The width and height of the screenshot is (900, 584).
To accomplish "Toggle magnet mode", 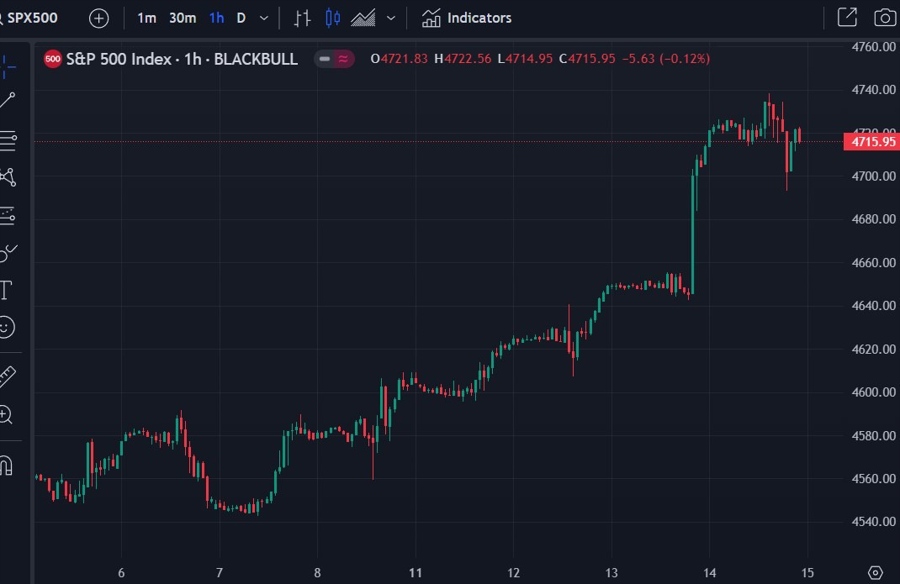I will click(6, 465).
